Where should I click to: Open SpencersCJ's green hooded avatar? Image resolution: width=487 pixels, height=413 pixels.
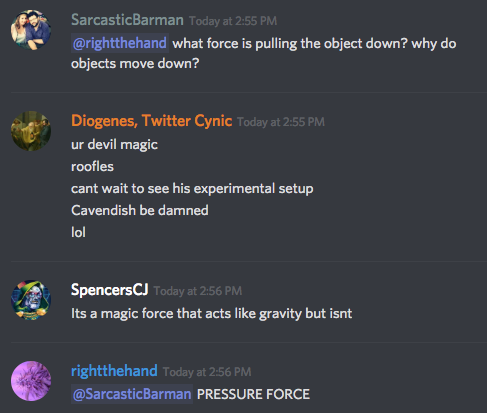coord(31,300)
